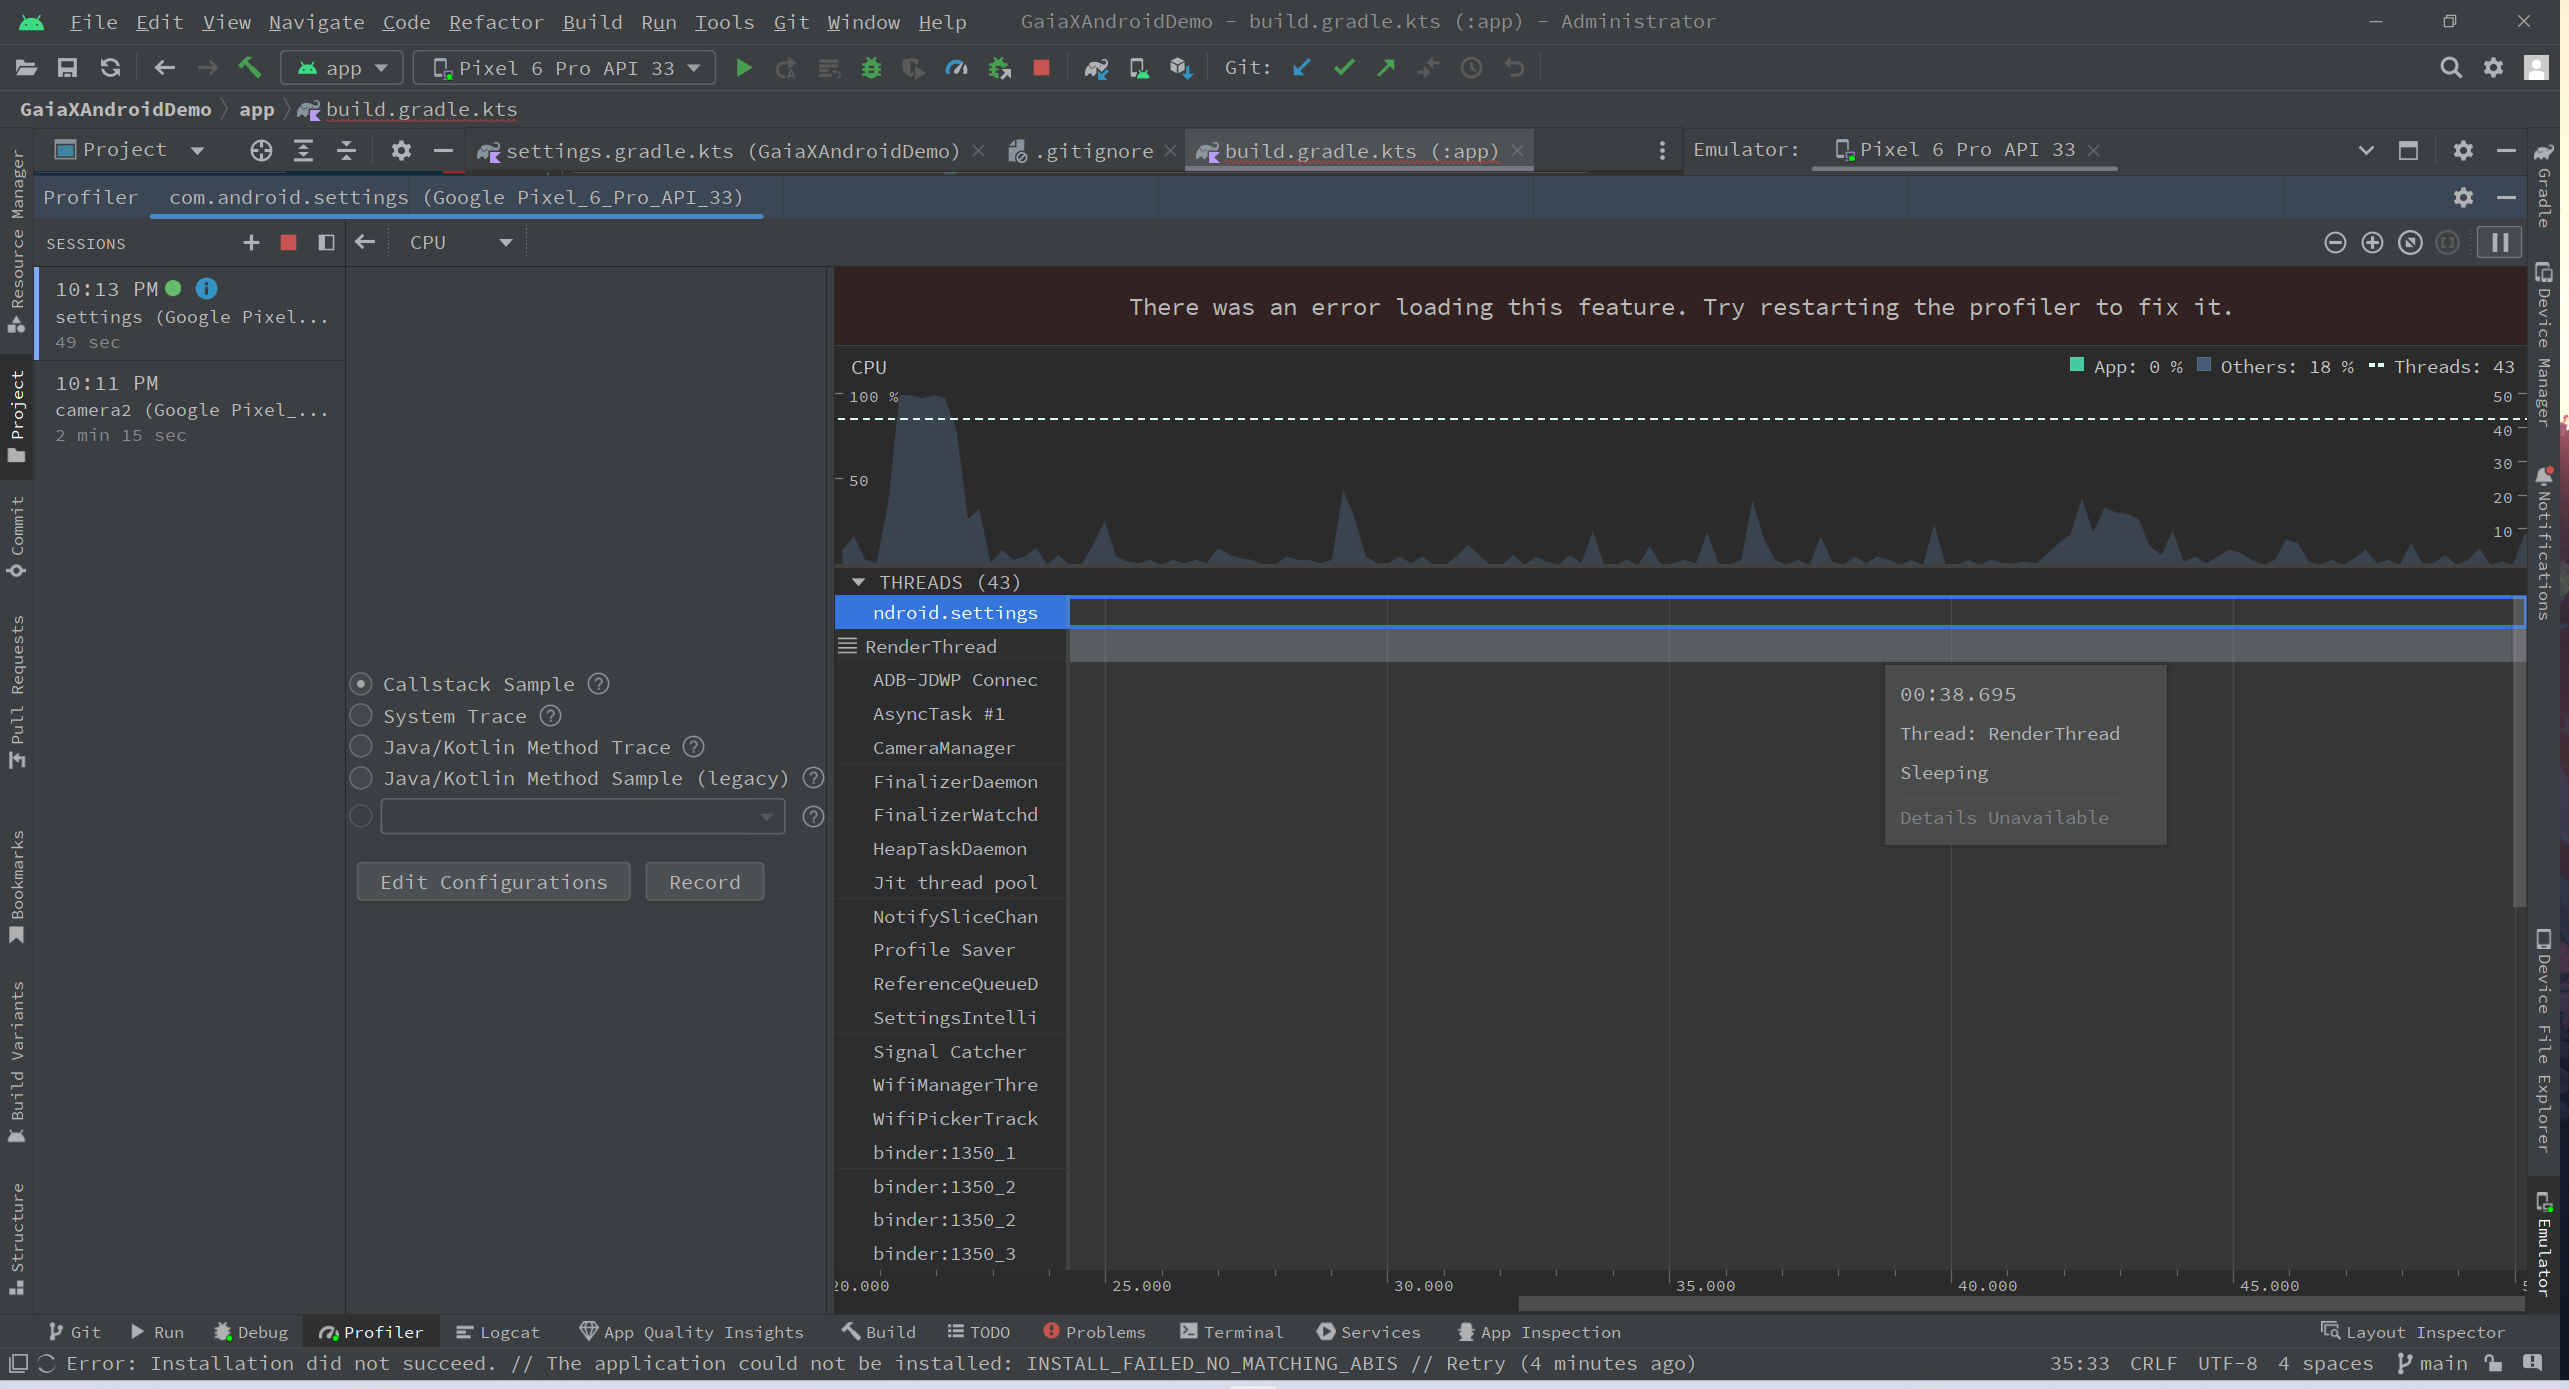Select Callstack Sample radio button
This screenshot has width=2569, height=1389.
(x=361, y=684)
